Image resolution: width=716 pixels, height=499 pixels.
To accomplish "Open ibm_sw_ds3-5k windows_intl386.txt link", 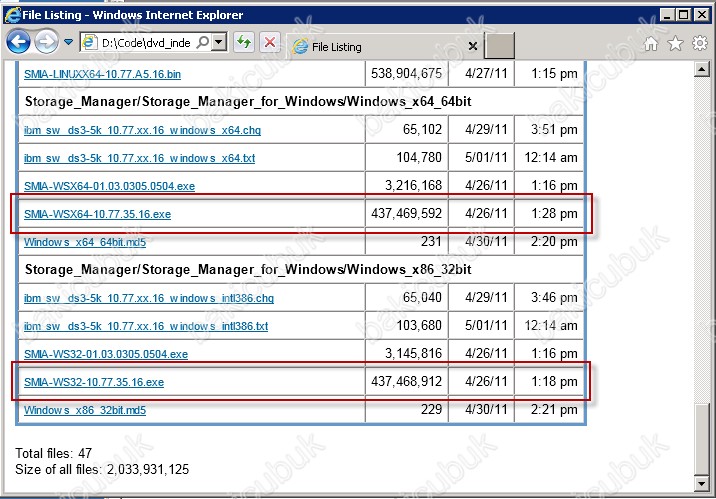I will (146, 326).
